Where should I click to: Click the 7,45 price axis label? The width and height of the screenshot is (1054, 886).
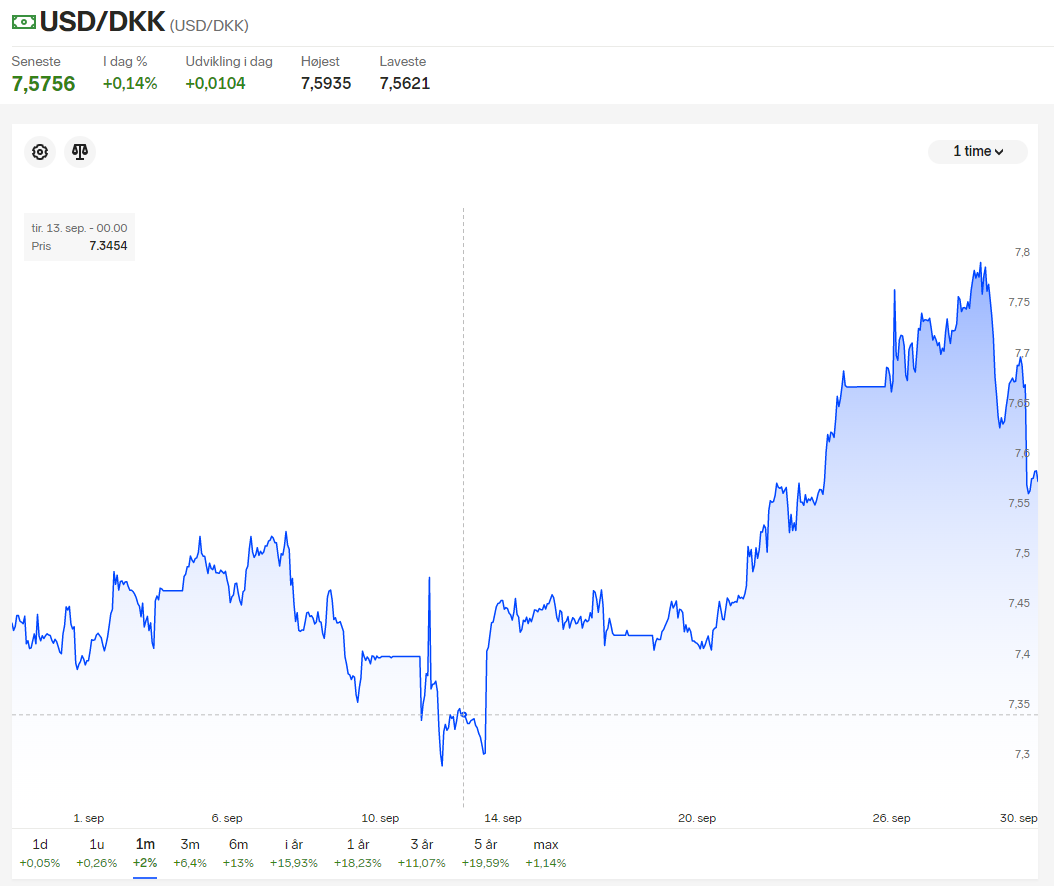pyautogui.click(x=1019, y=604)
